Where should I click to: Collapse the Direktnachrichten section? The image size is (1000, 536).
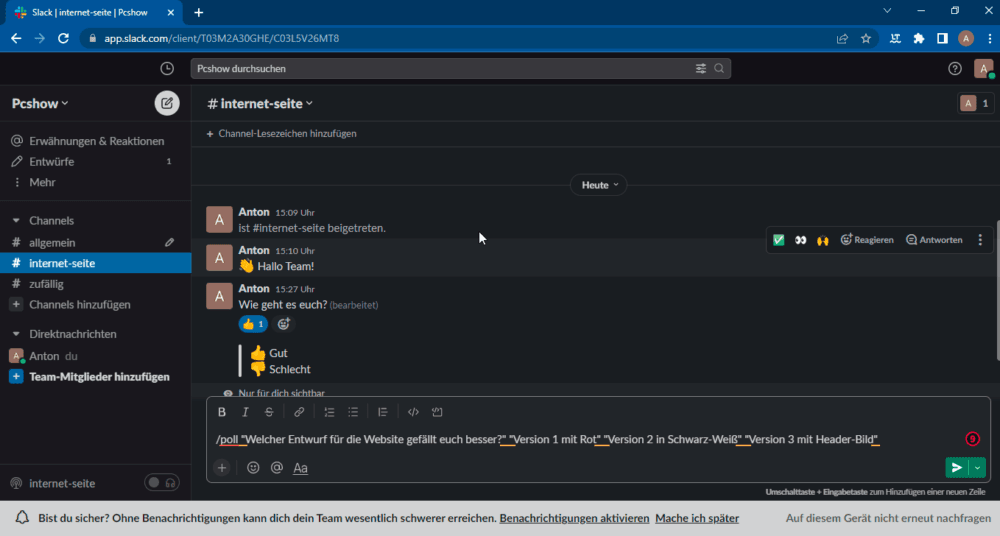pyautogui.click(x=16, y=334)
